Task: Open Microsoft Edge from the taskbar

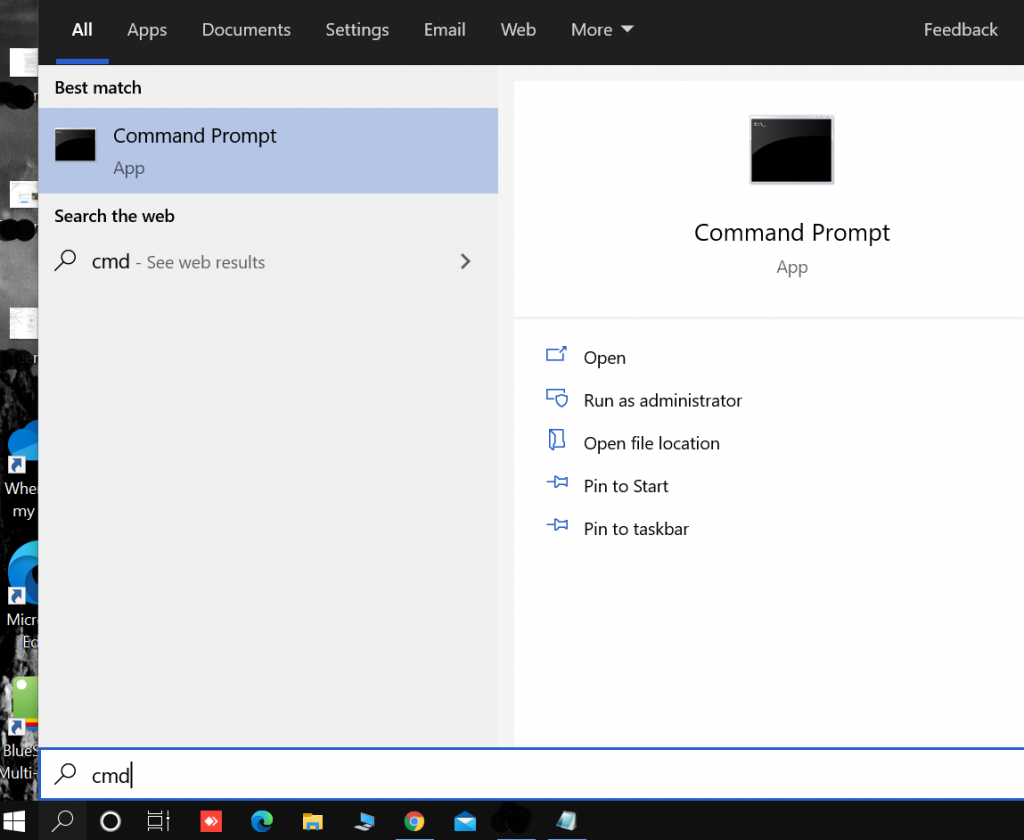Action: (262, 821)
